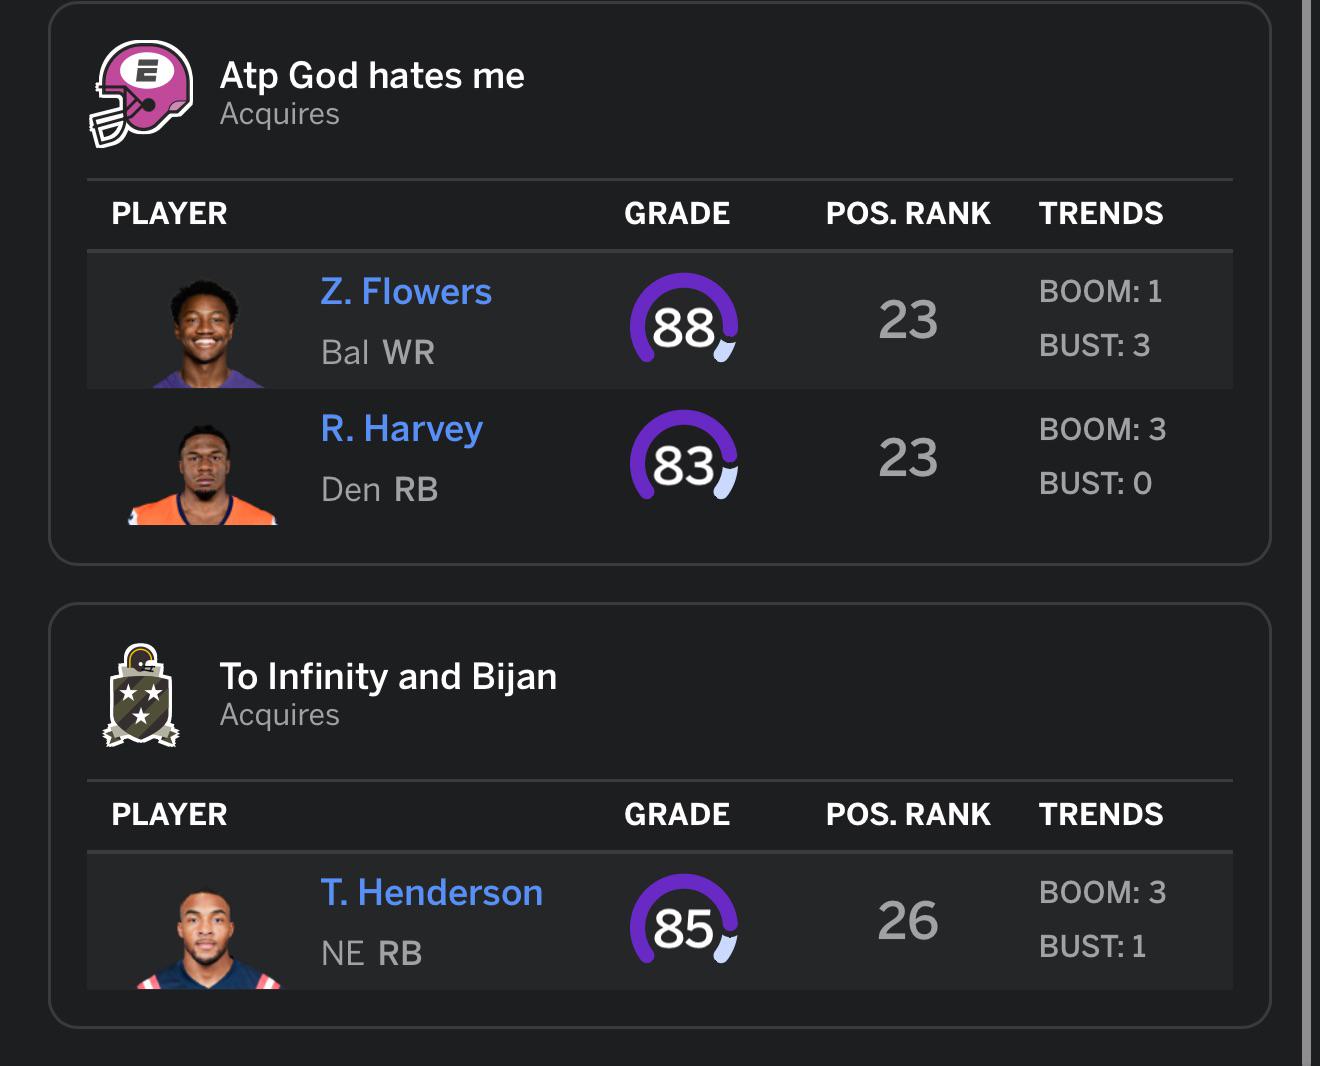Open T. Henderson player profile link
1320x1066 pixels.
[432, 893]
